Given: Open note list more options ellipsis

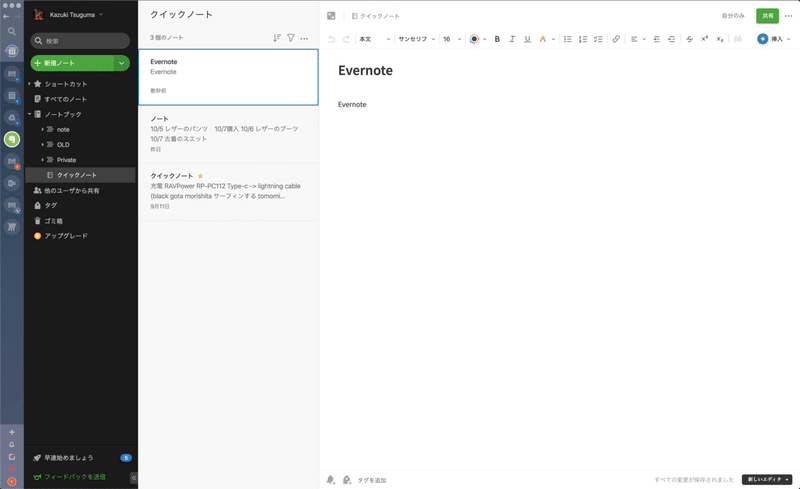Looking at the screenshot, I should click(305, 38).
